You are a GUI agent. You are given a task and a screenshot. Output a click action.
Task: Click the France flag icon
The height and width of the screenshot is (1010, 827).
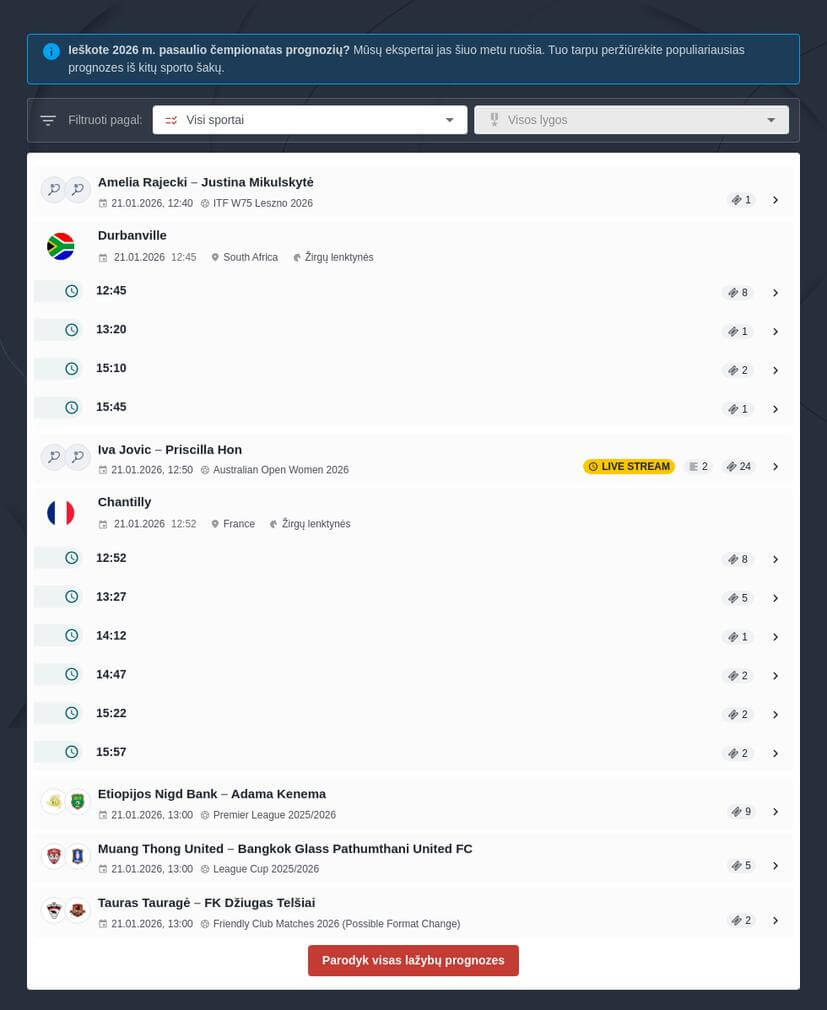pos(61,513)
